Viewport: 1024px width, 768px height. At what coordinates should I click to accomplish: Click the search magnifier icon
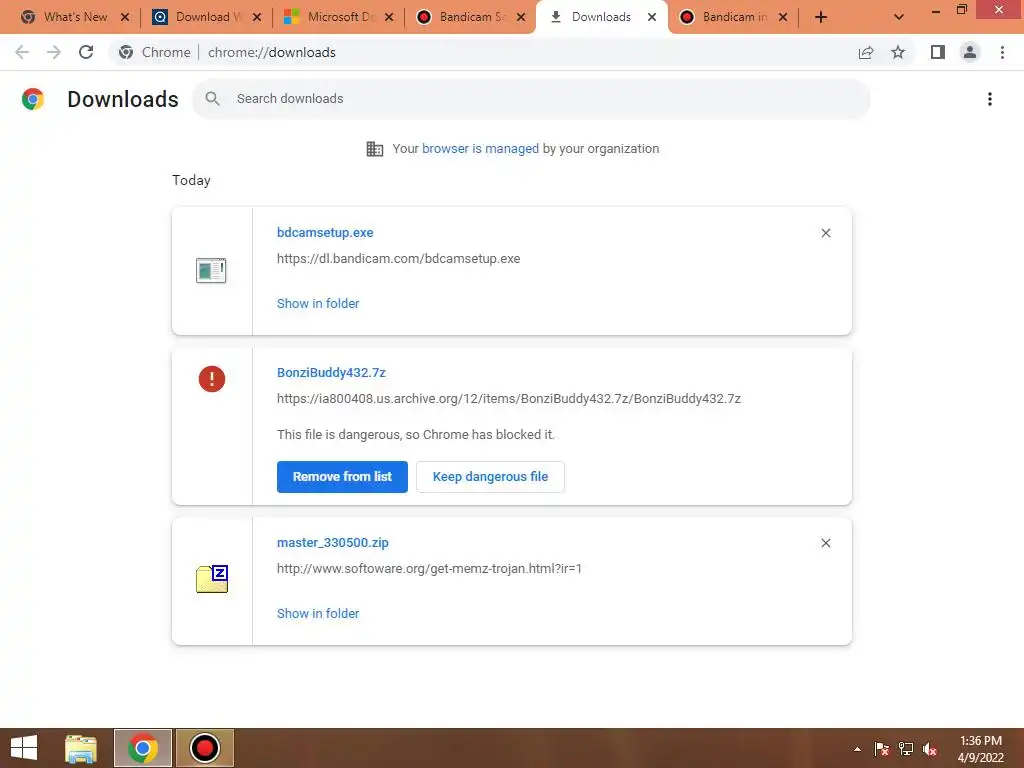tap(212, 99)
